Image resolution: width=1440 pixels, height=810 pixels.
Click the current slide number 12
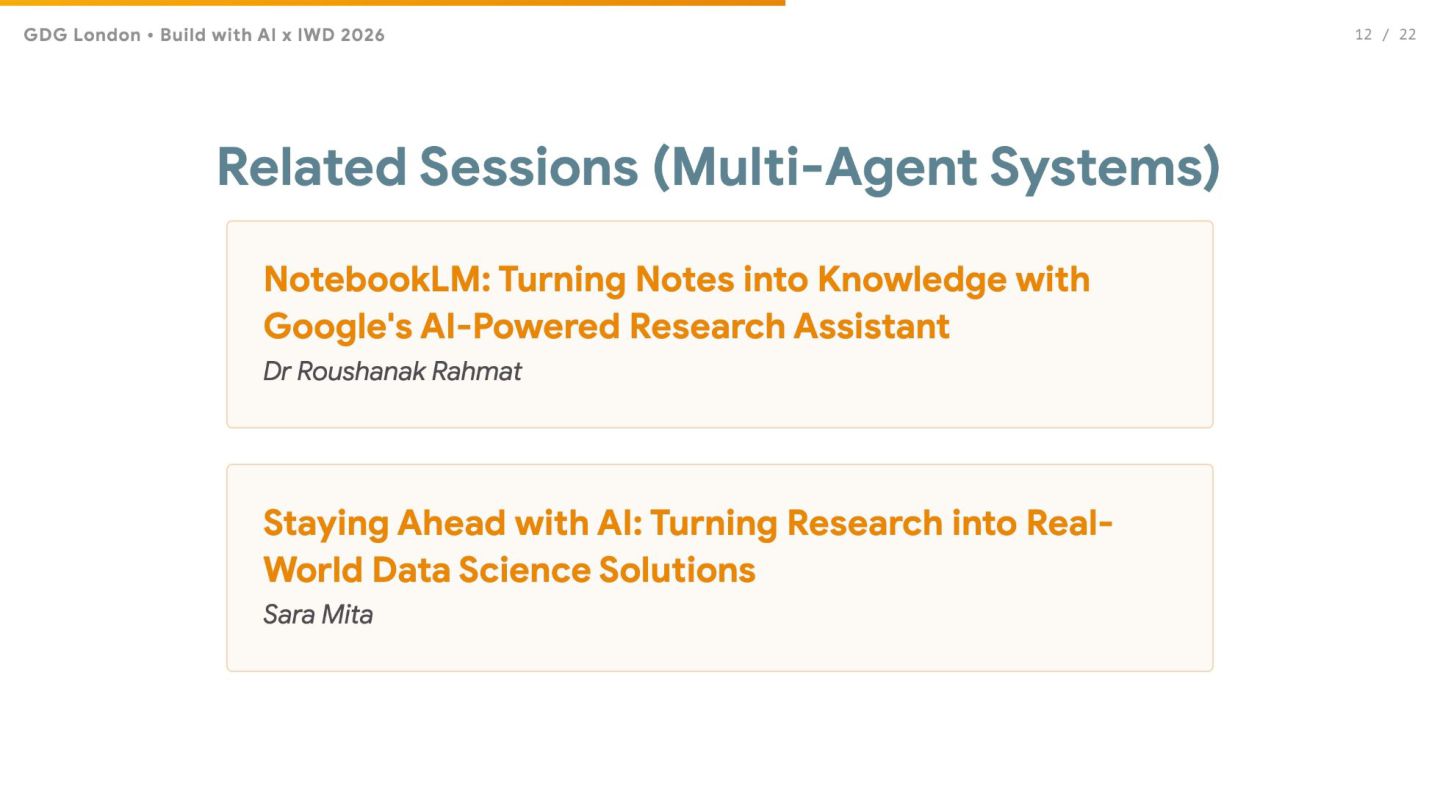pos(1363,35)
